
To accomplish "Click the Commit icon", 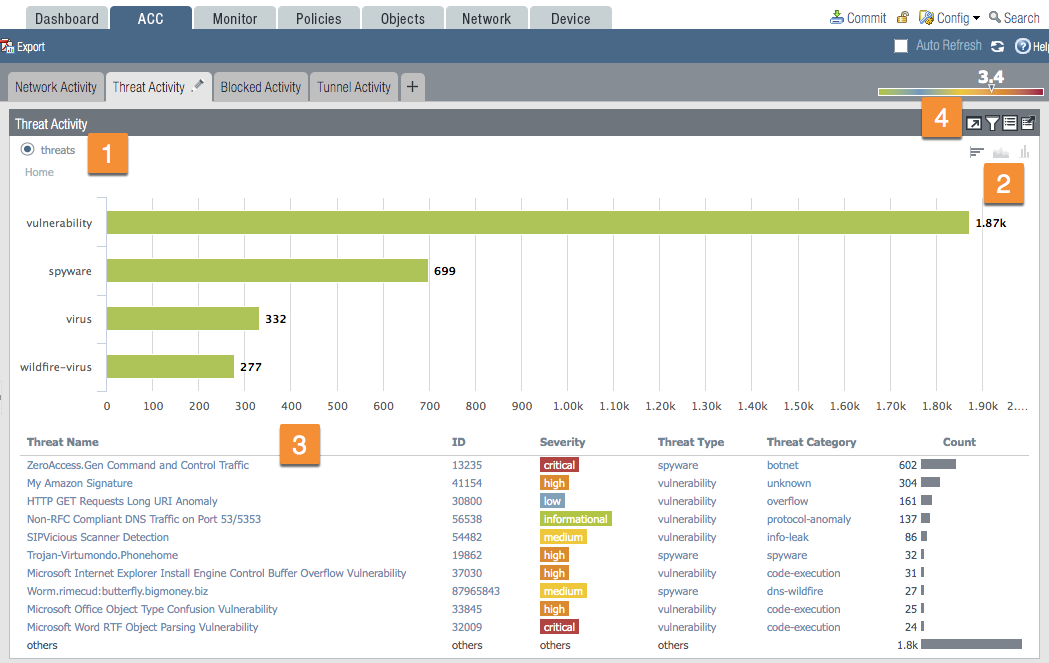I will [x=838, y=18].
